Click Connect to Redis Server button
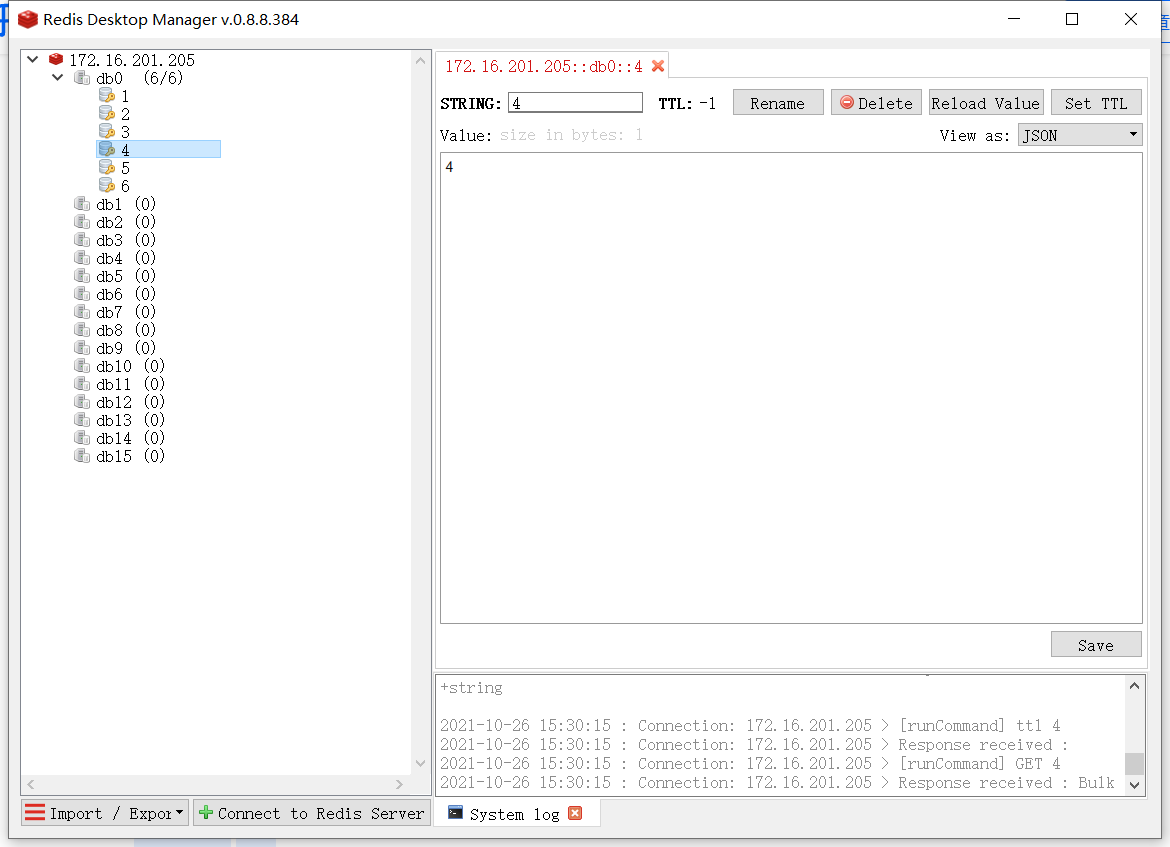The width and height of the screenshot is (1170, 847). pos(311,813)
